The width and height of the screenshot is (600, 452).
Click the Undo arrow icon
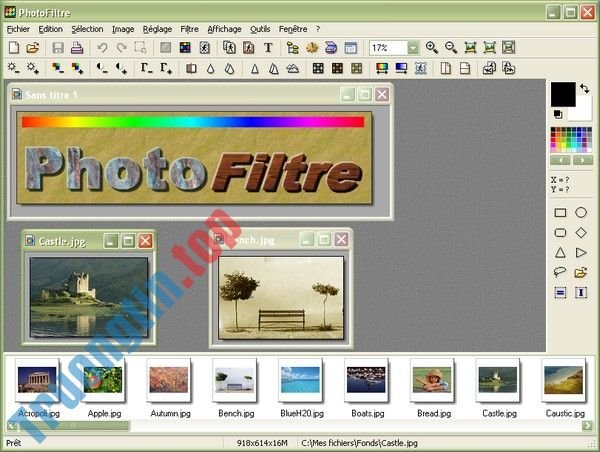(102, 48)
